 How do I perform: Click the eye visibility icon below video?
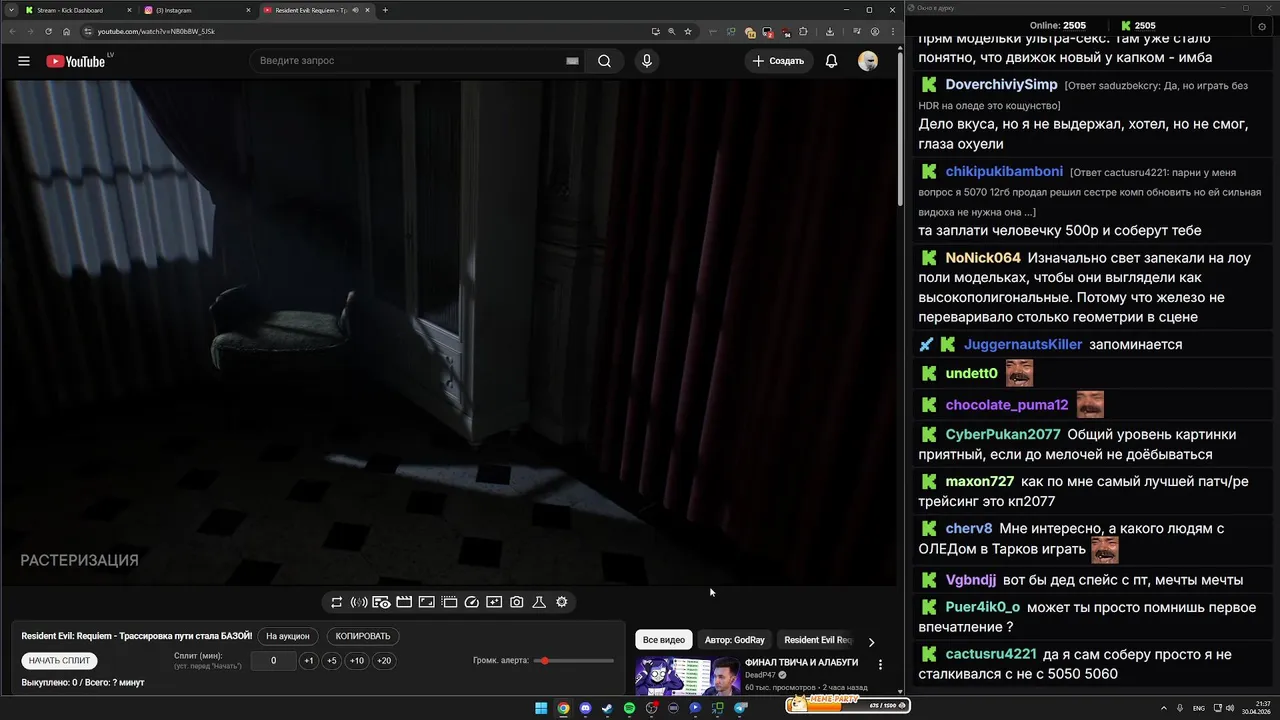381,602
